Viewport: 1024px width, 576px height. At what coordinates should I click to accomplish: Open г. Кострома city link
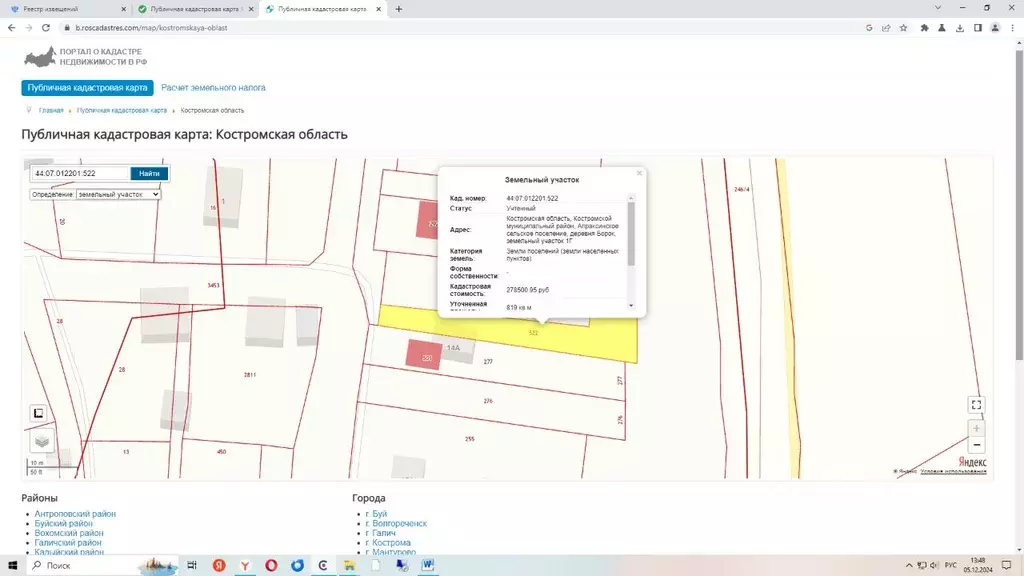388,543
